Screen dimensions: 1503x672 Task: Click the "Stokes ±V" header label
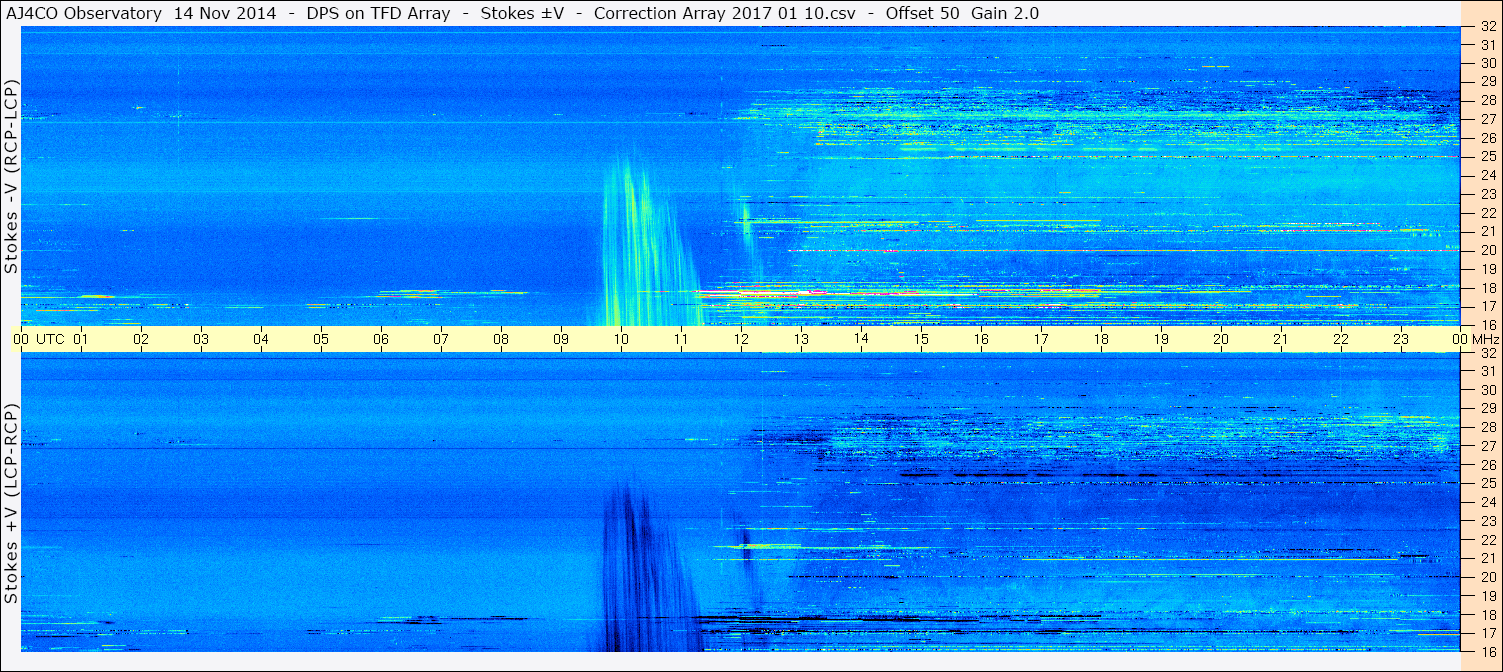(523, 13)
